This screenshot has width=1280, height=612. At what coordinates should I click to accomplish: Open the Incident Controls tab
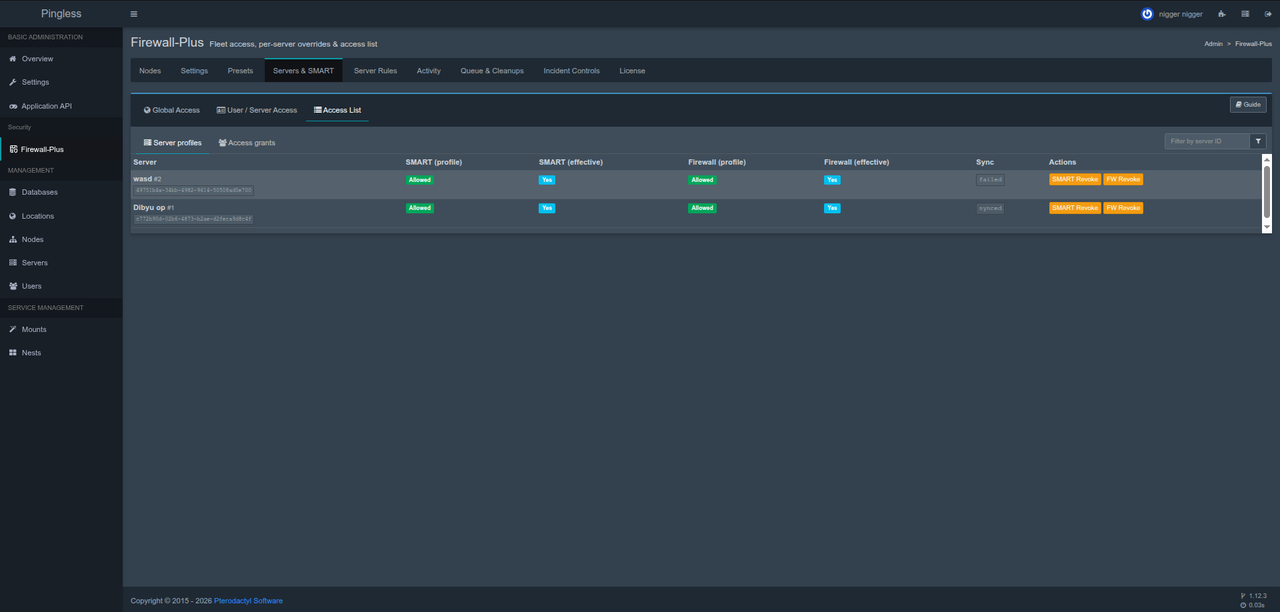click(x=571, y=71)
